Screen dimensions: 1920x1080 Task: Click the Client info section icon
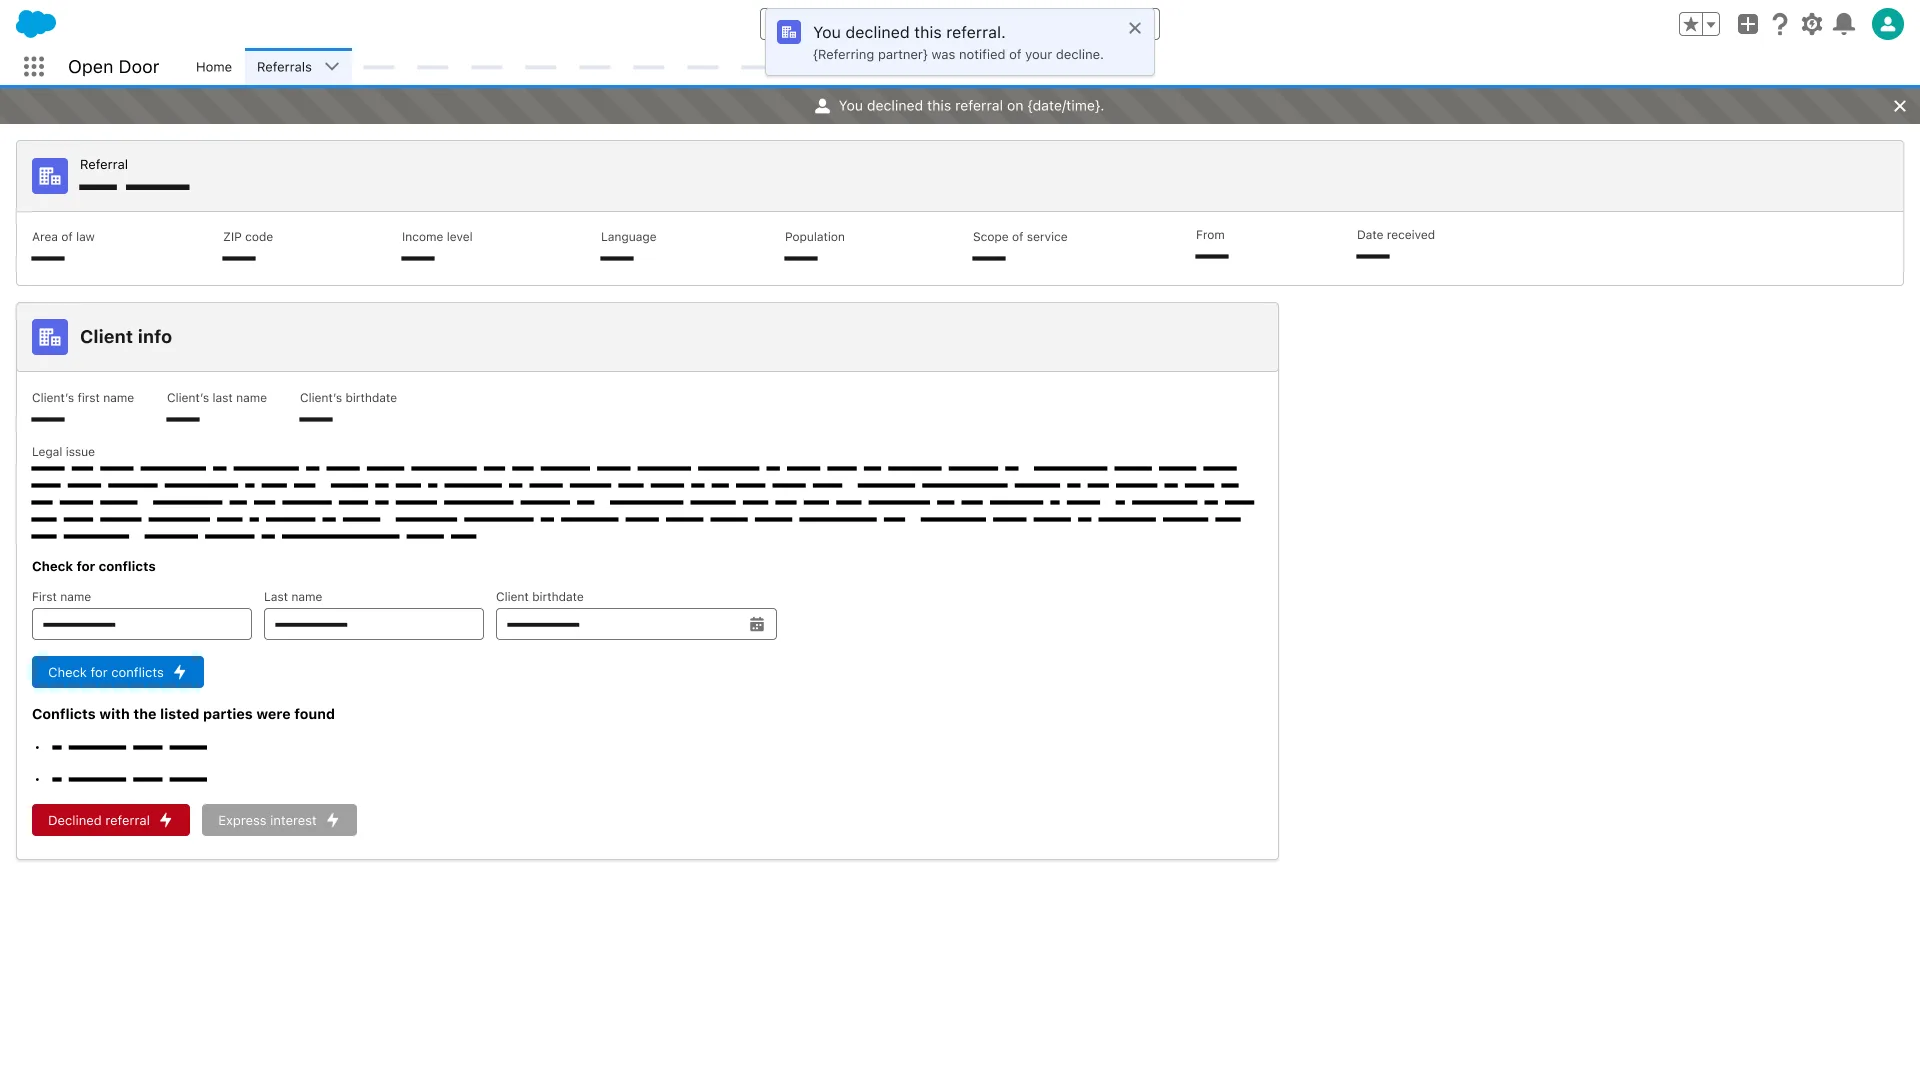click(50, 337)
